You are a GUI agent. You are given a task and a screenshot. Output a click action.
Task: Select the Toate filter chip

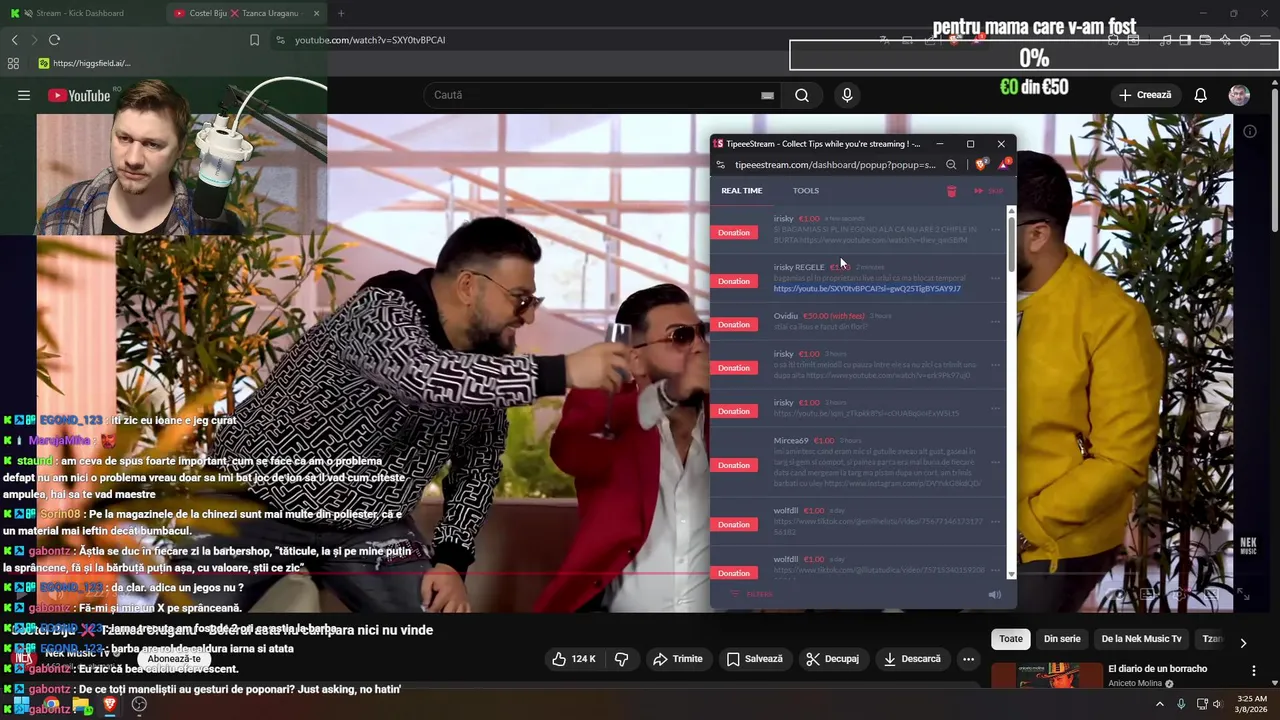coord(1011,639)
